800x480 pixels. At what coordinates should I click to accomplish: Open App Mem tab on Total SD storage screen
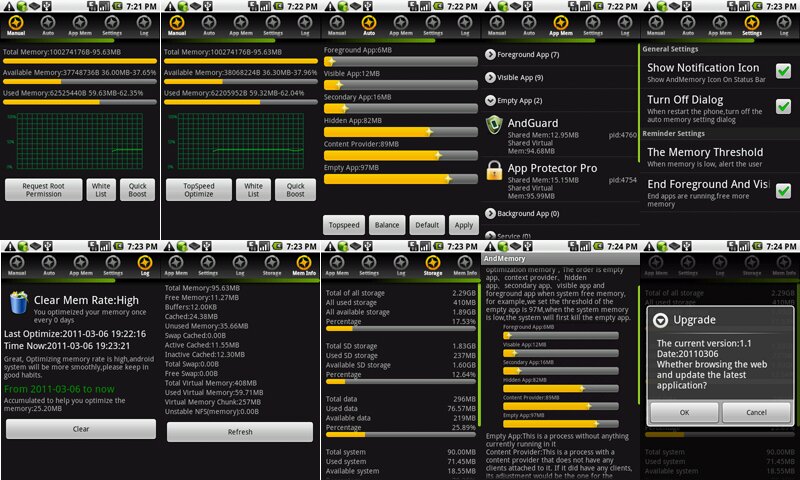(337, 266)
